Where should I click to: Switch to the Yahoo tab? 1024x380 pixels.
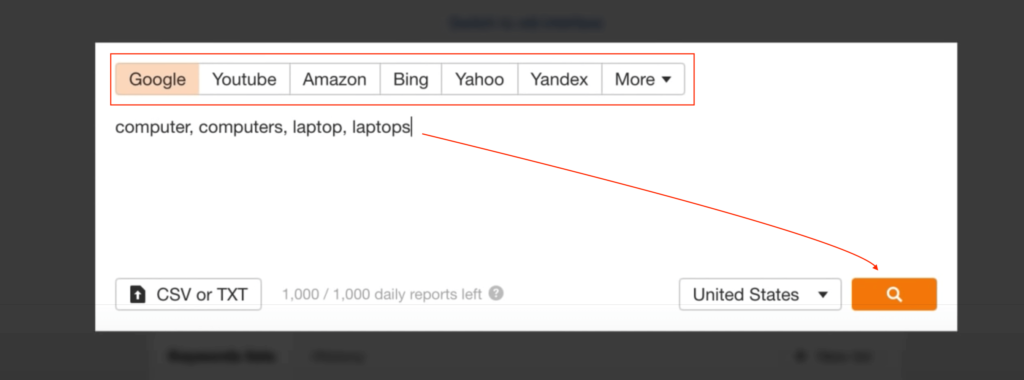pyautogui.click(x=479, y=80)
